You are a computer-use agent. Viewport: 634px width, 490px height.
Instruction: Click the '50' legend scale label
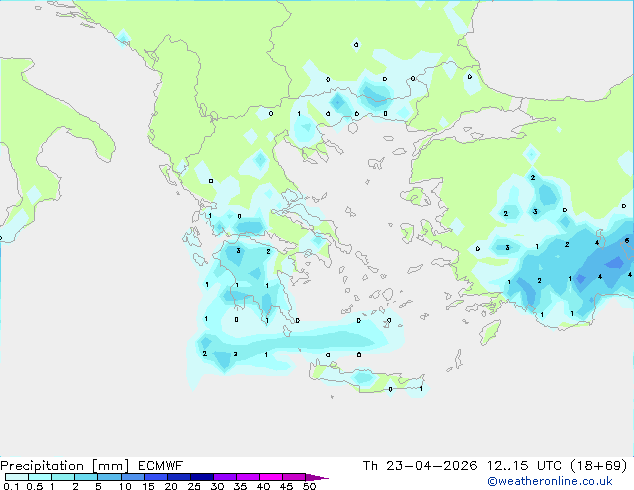[x=309, y=486]
